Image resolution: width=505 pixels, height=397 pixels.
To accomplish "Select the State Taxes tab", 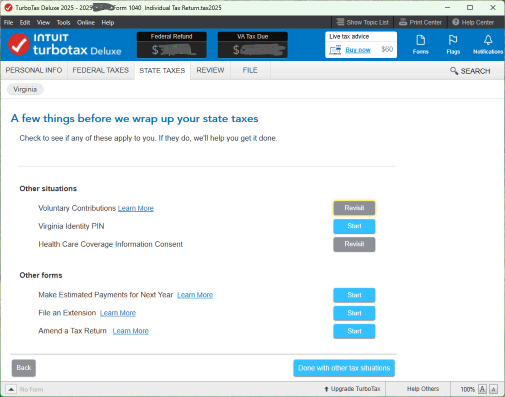I will (x=162, y=70).
